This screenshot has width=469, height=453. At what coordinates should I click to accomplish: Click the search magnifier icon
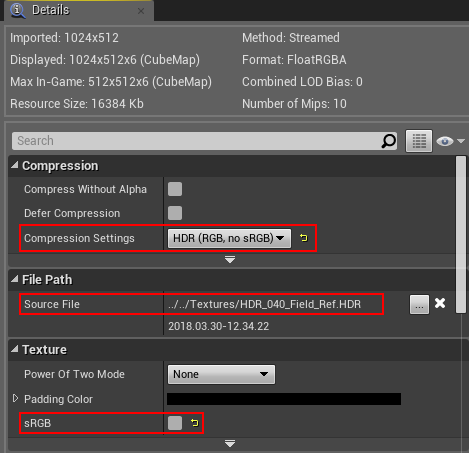389,141
